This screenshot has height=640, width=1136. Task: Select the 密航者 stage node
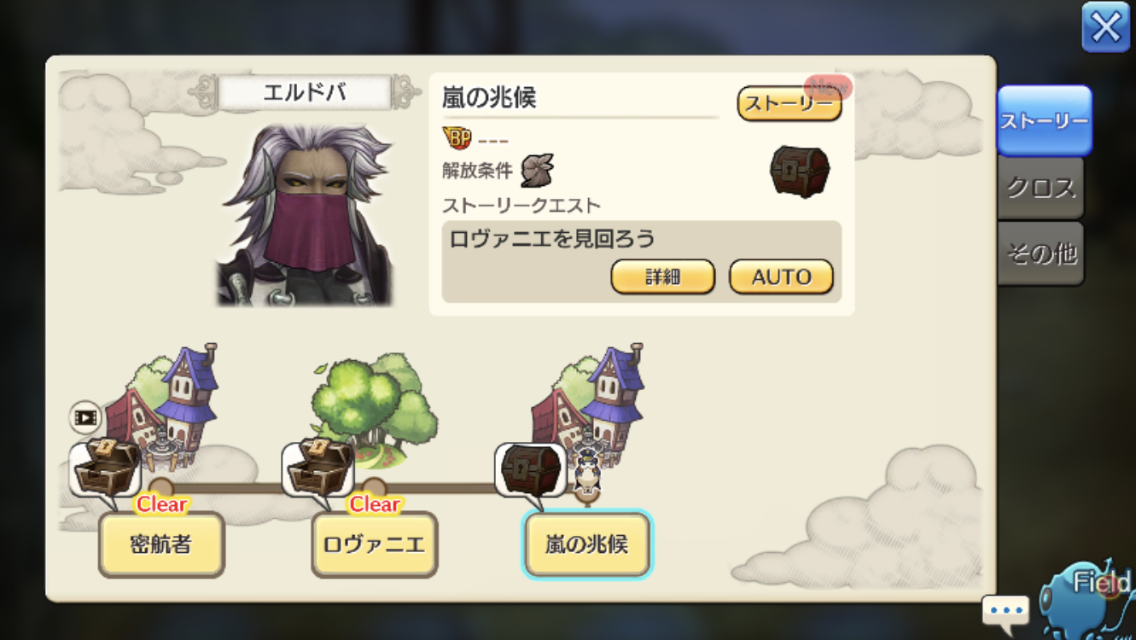162,544
